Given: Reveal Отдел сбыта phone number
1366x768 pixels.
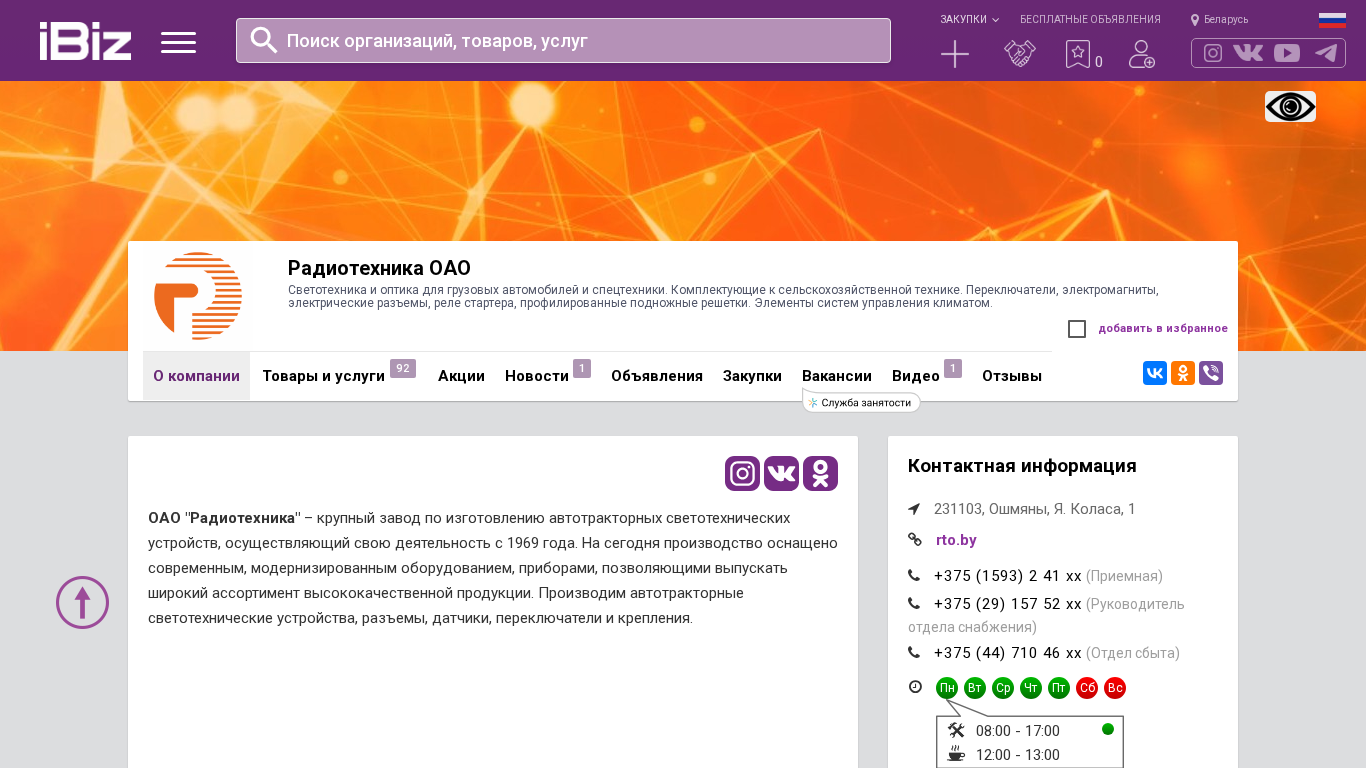Looking at the screenshot, I should coord(1008,653).
